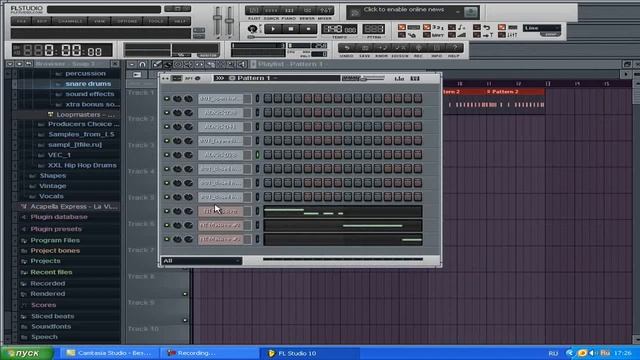The image size is (640, 360).
Task: Toggle the metronome ramp icon option
Action: pos(452,35)
